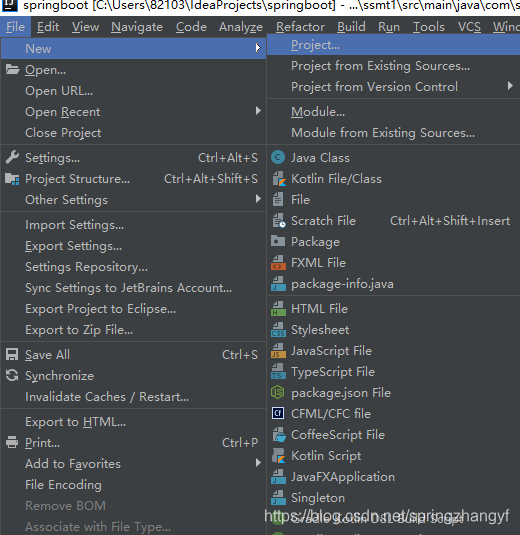520x535 pixels.
Task: Expand the Add to Favorites submenu arrow
Action: click(x=258, y=463)
